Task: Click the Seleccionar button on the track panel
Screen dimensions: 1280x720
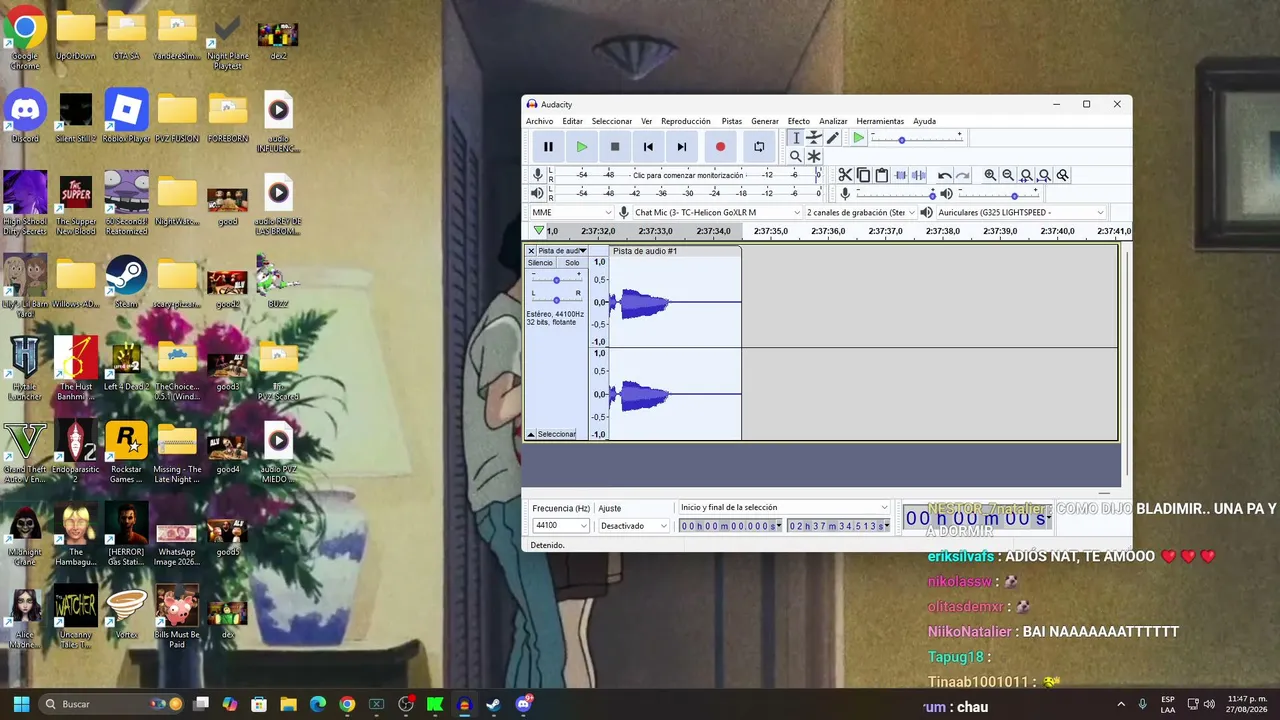Action: pos(557,434)
